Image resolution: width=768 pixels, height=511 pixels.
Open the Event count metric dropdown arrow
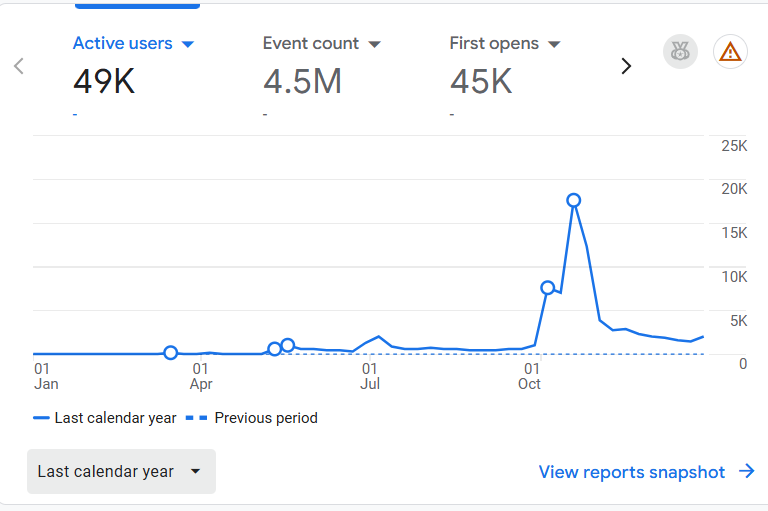coord(374,44)
